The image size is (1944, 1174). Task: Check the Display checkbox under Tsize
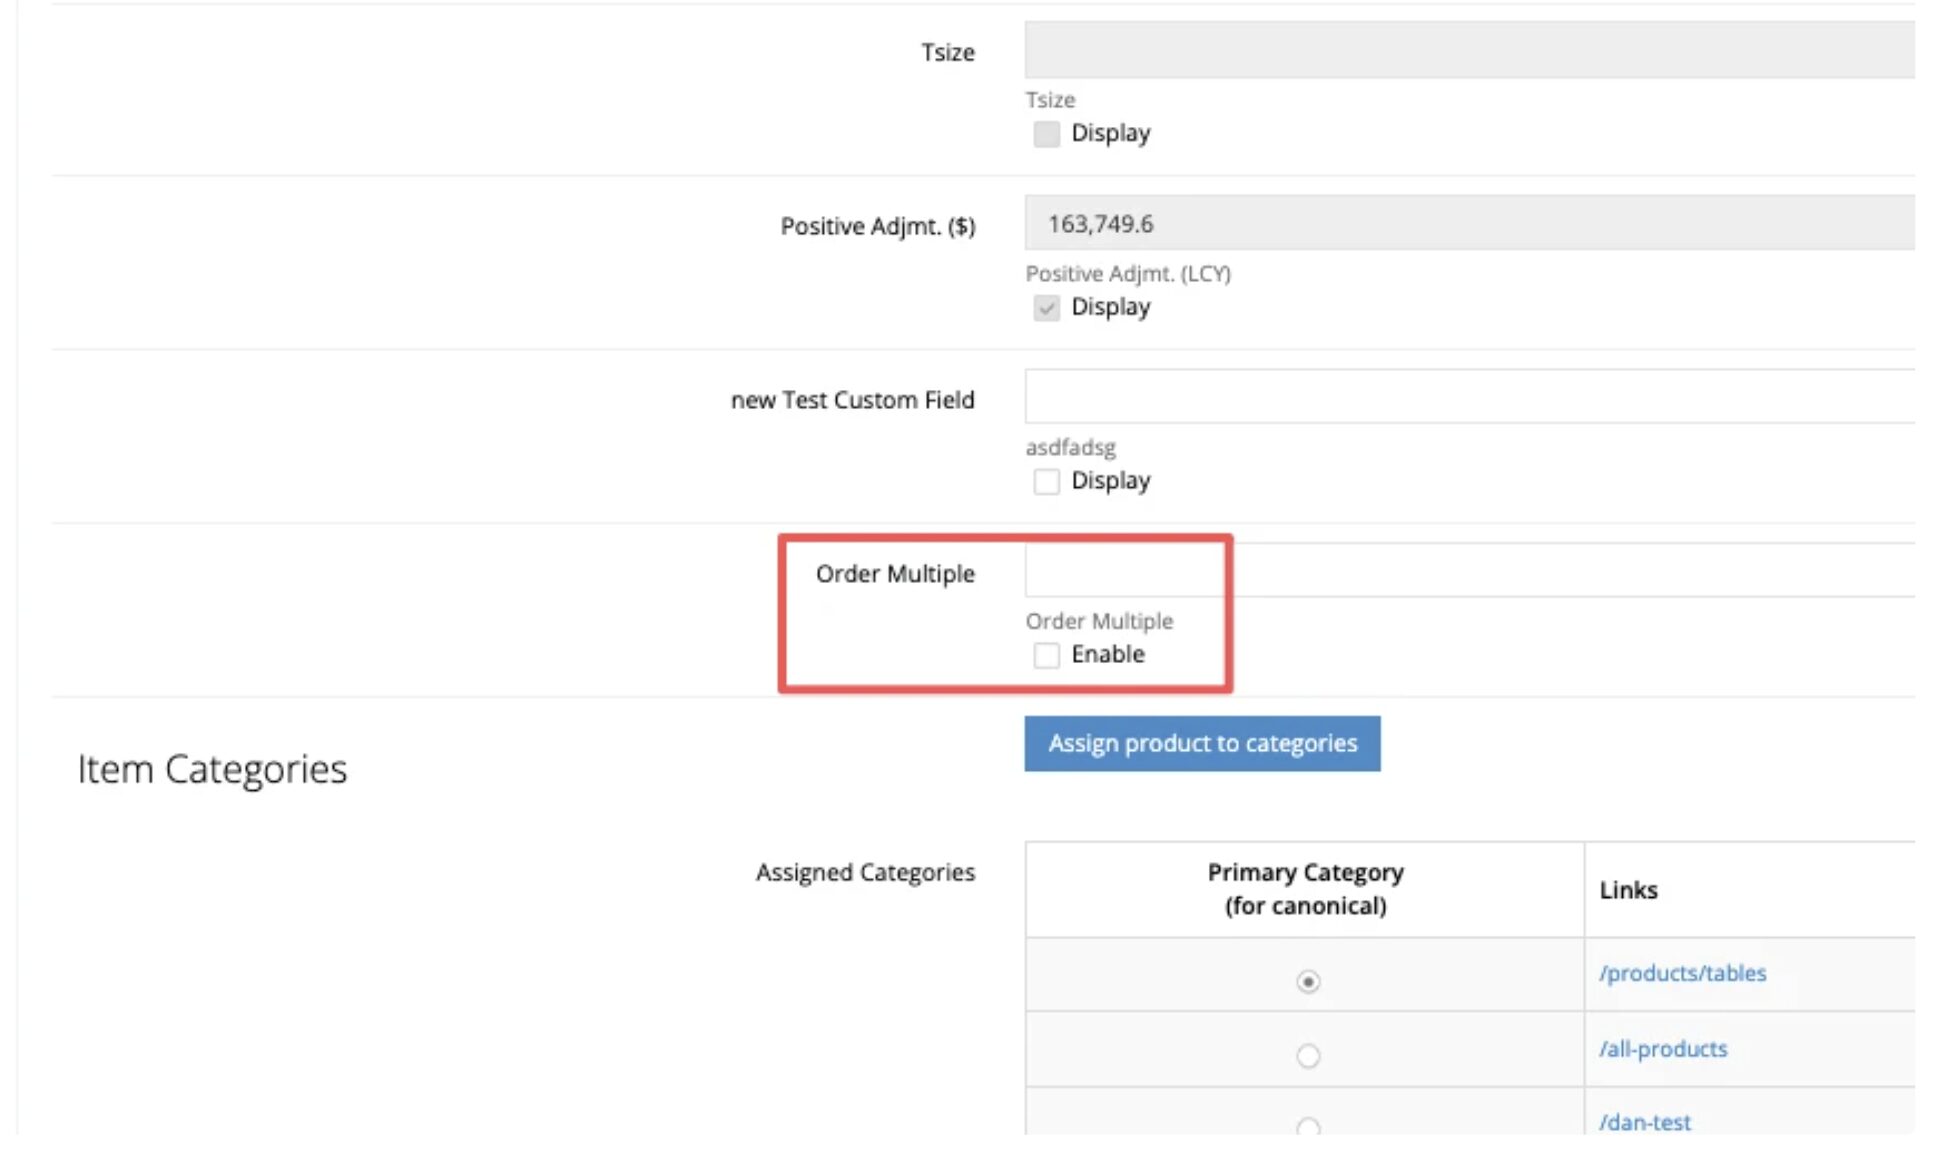pos(1046,134)
